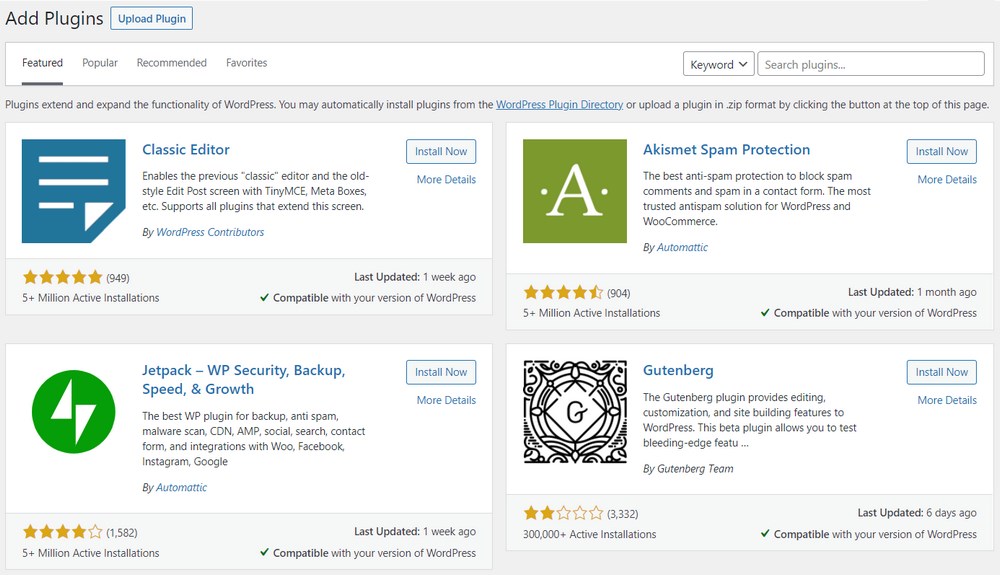Viewport: 1000px width, 575px height.
Task: View More Details for Jetpack
Action: [446, 400]
